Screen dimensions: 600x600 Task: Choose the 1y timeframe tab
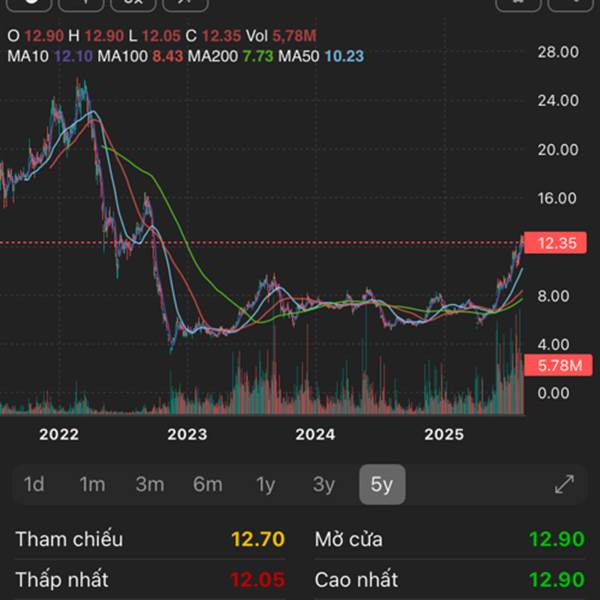266,485
